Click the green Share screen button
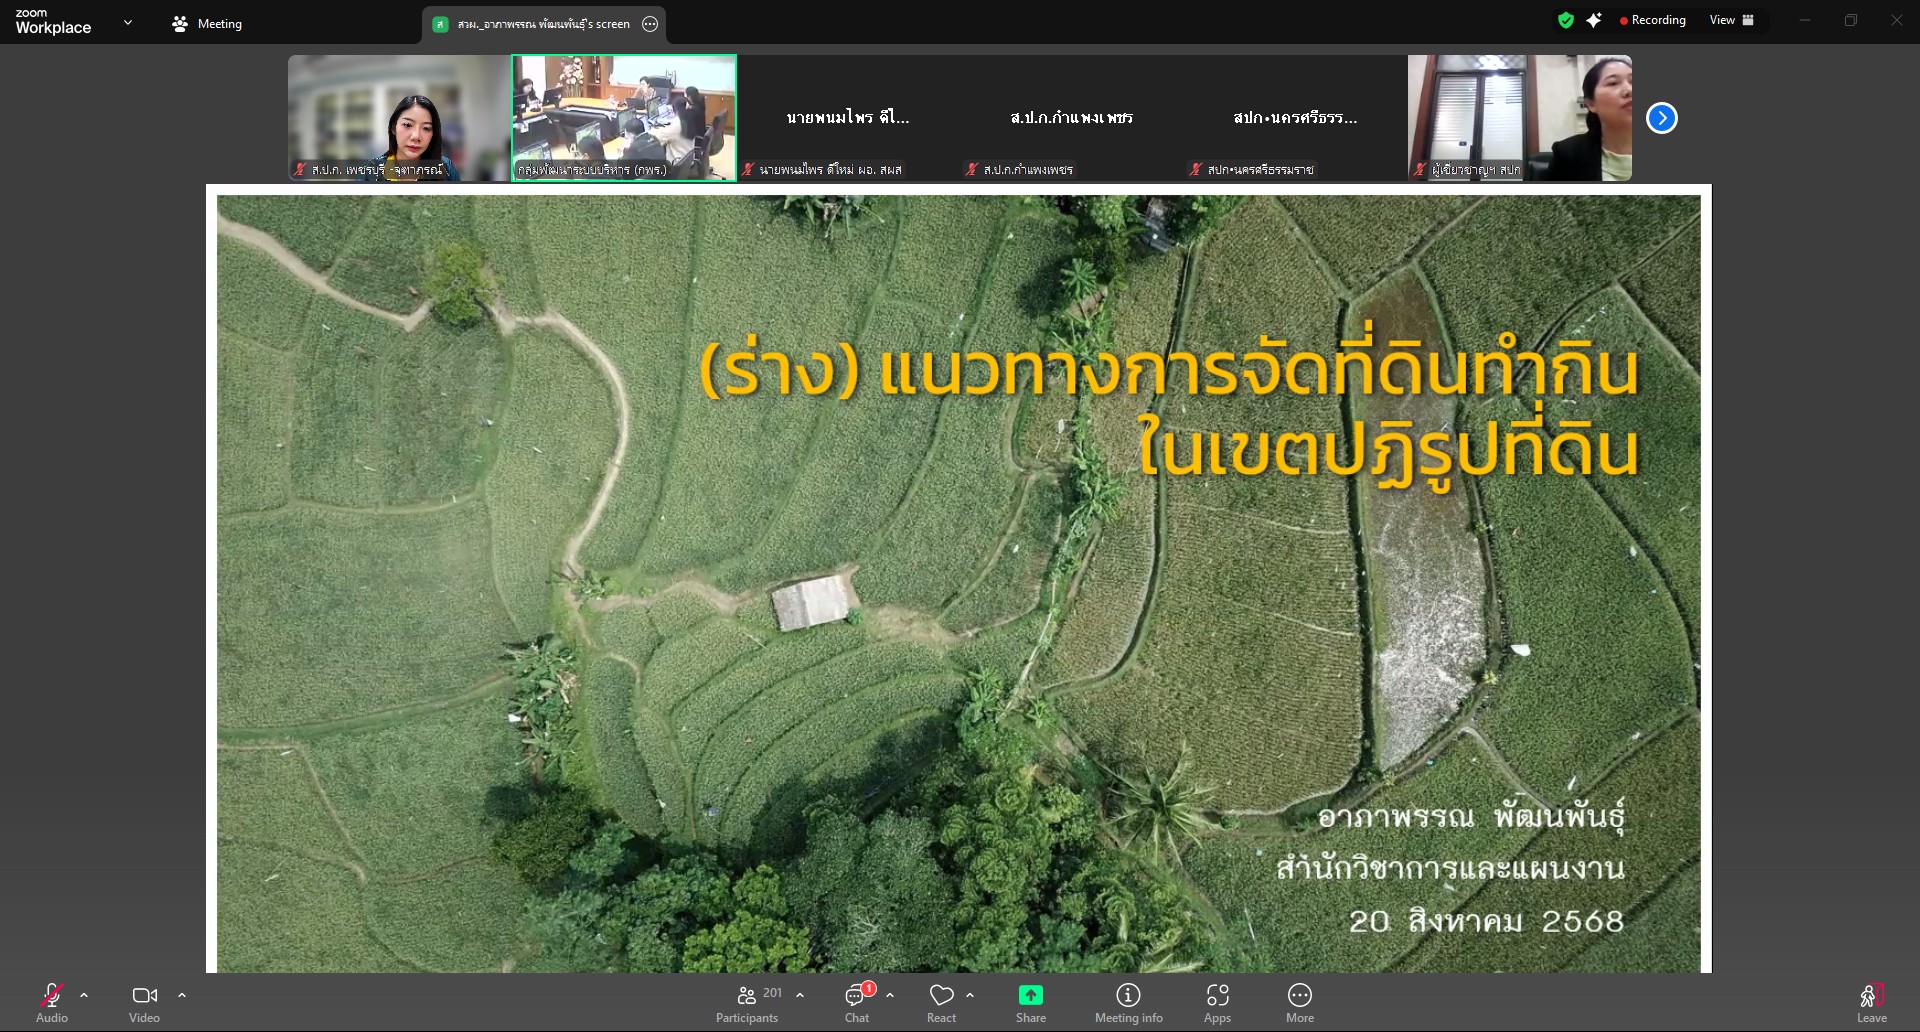Viewport: 1920px width, 1032px height. [1030, 1003]
